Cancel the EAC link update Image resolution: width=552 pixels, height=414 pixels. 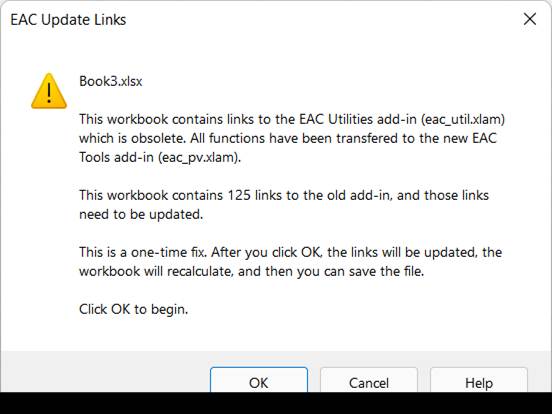369,380
